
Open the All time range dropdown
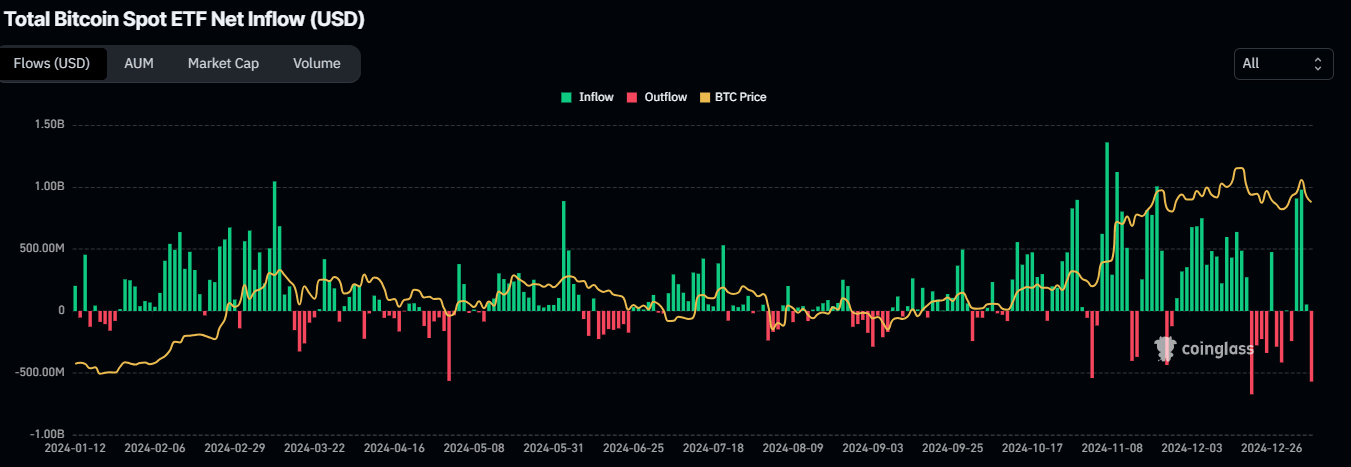point(1283,63)
